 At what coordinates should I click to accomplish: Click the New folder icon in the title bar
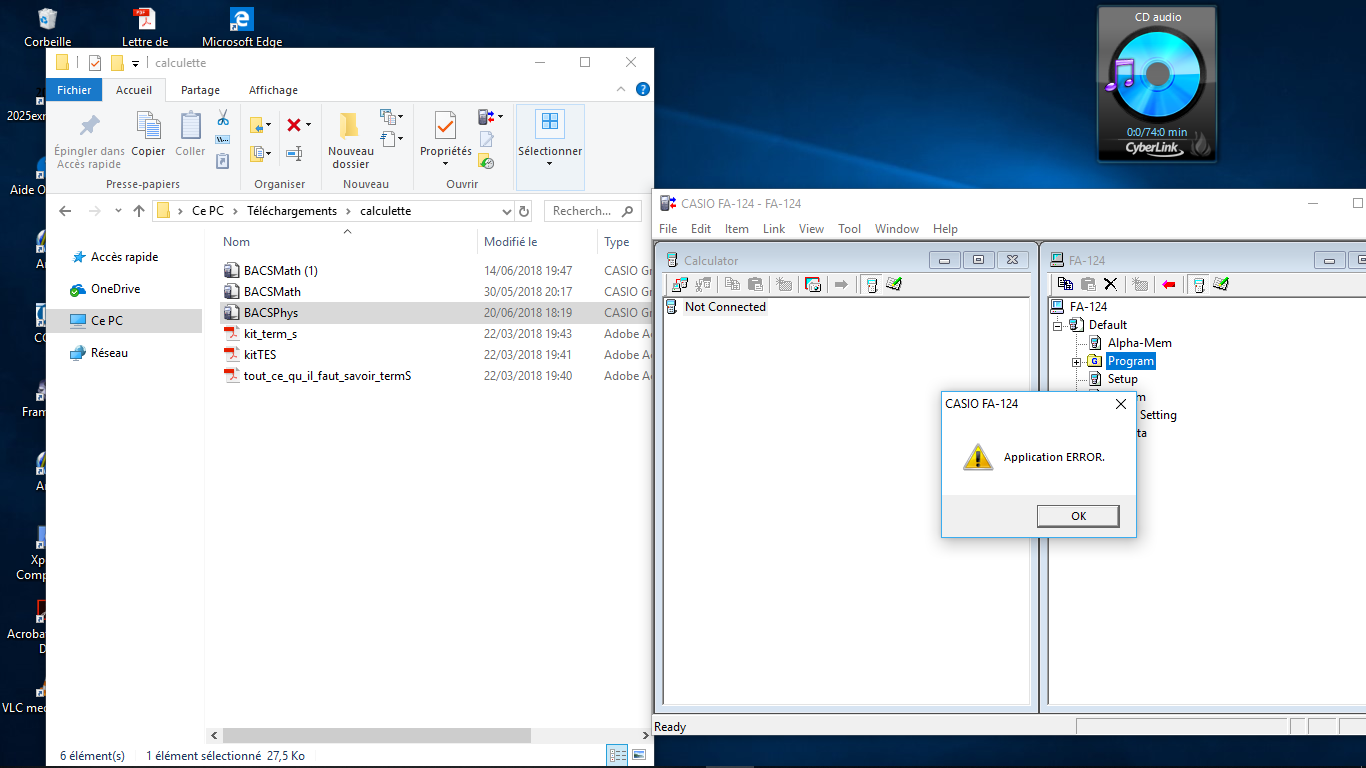[x=117, y=63]
